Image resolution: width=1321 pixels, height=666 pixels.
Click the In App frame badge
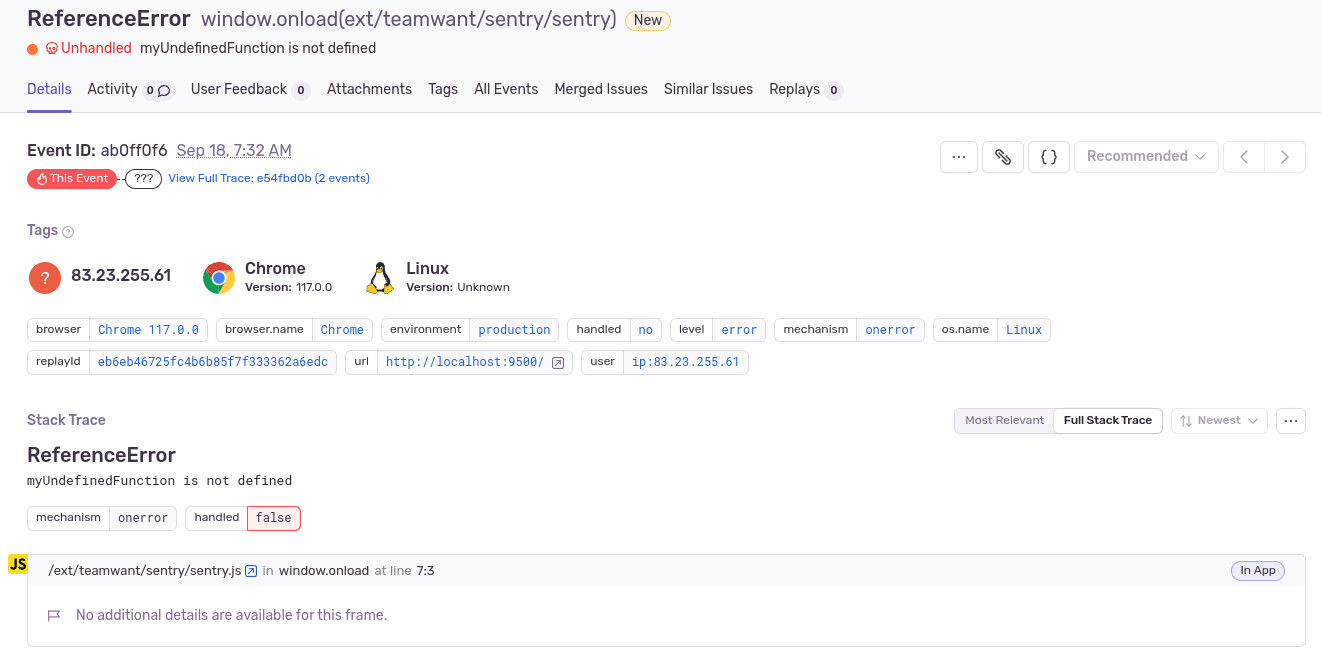(1257, 571)
